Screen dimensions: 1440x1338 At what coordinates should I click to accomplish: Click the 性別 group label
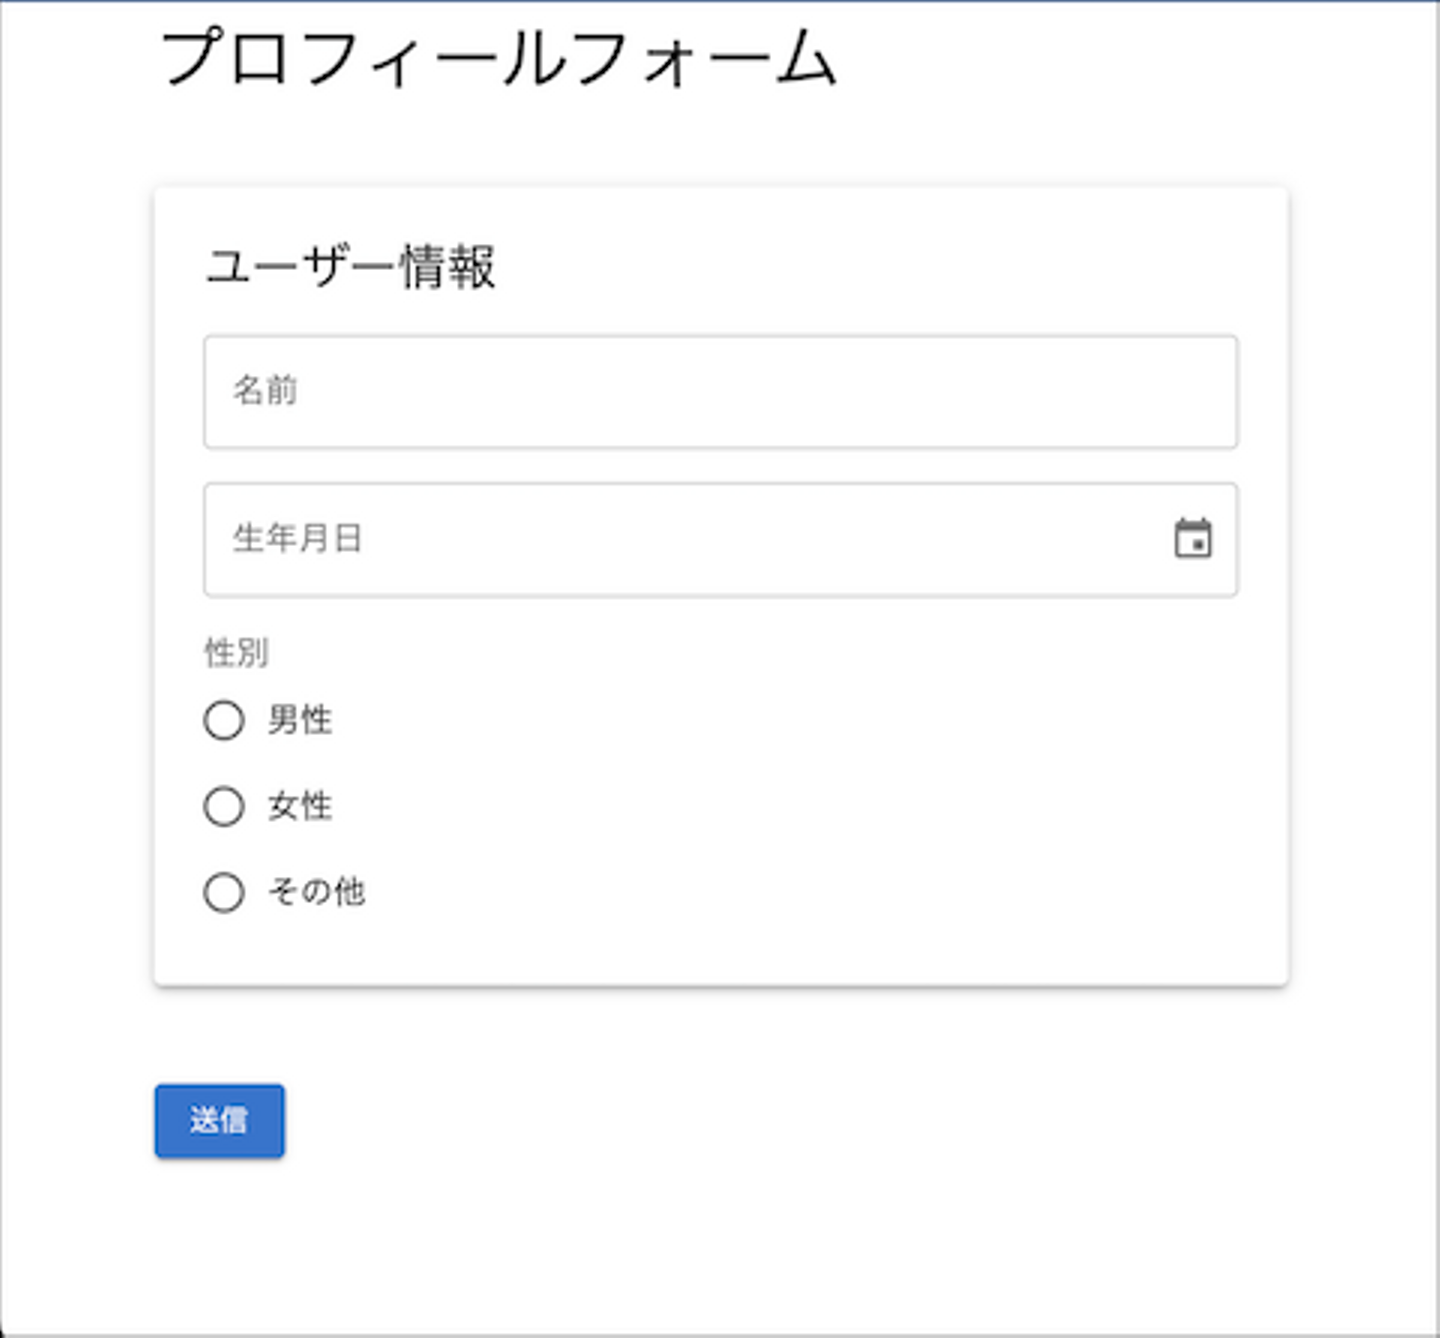pos(236,653)
